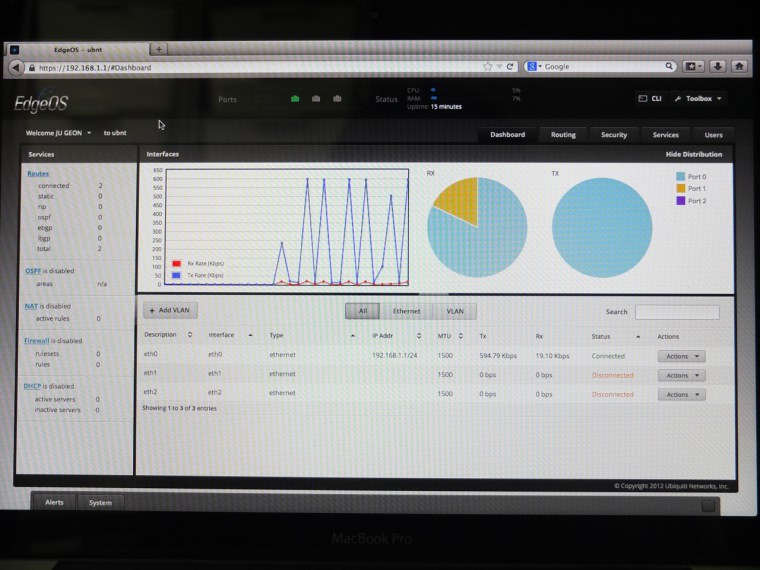
Task: Click the red Rx Rate legend marker
Action: [x=176, y=264]
